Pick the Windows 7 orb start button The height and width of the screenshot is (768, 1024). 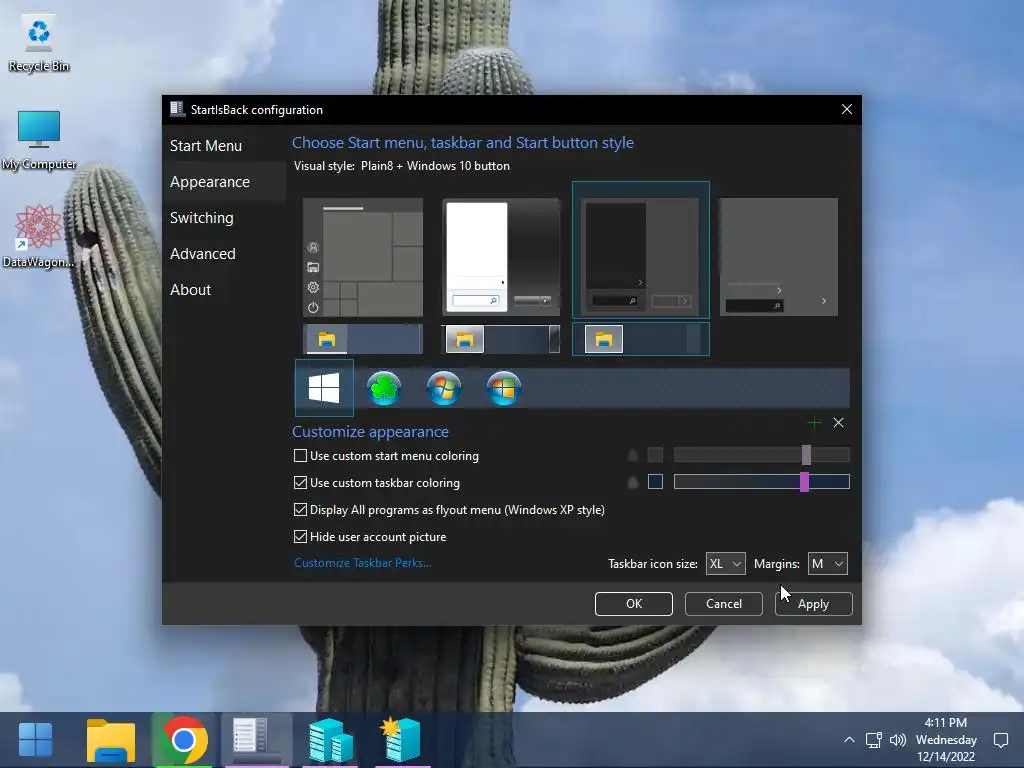click(443, 388)
